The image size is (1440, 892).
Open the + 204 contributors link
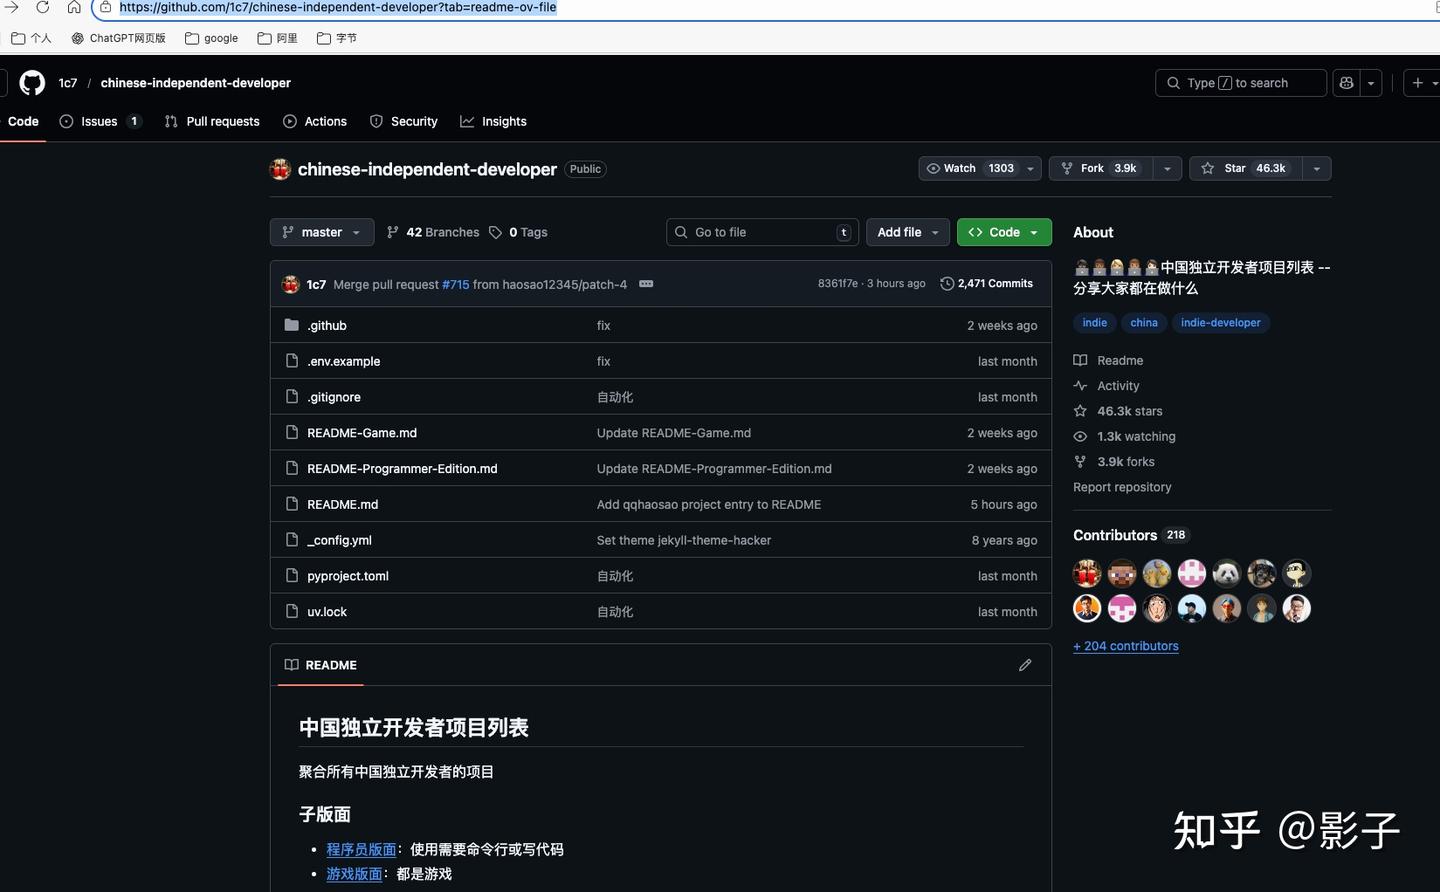[1125, 646]
